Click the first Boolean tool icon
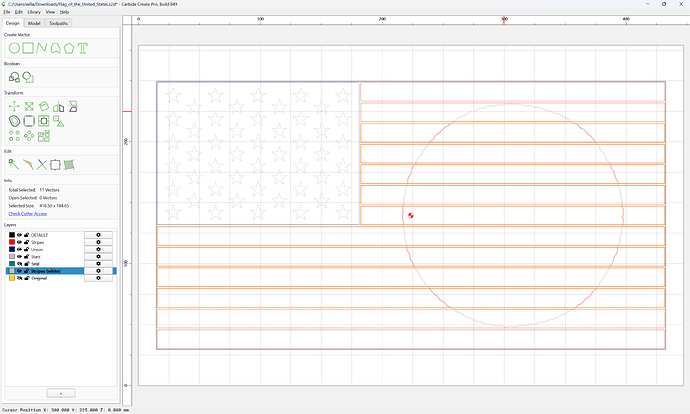 [x=14, y=77]
